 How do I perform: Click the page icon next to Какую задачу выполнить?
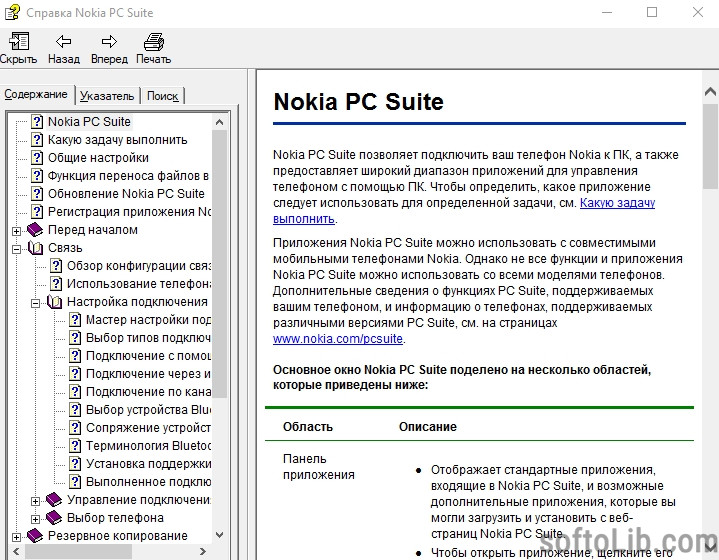37,139
